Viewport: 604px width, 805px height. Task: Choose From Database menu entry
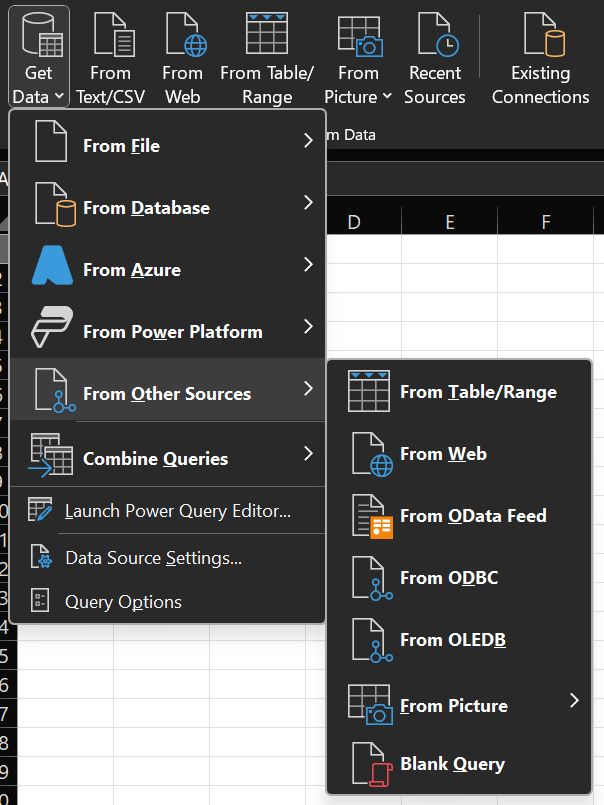click(168, 203)
